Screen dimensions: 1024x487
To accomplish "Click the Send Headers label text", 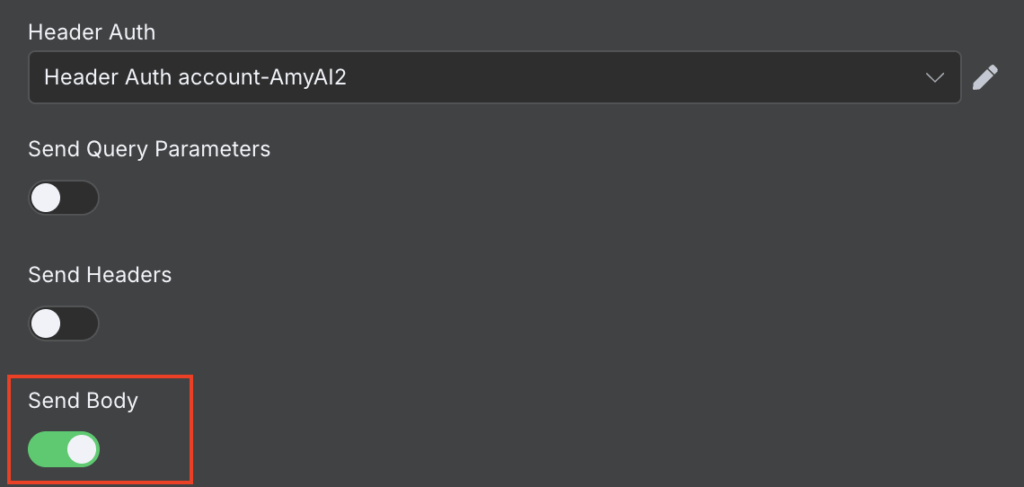I will [x=100, y=275].
